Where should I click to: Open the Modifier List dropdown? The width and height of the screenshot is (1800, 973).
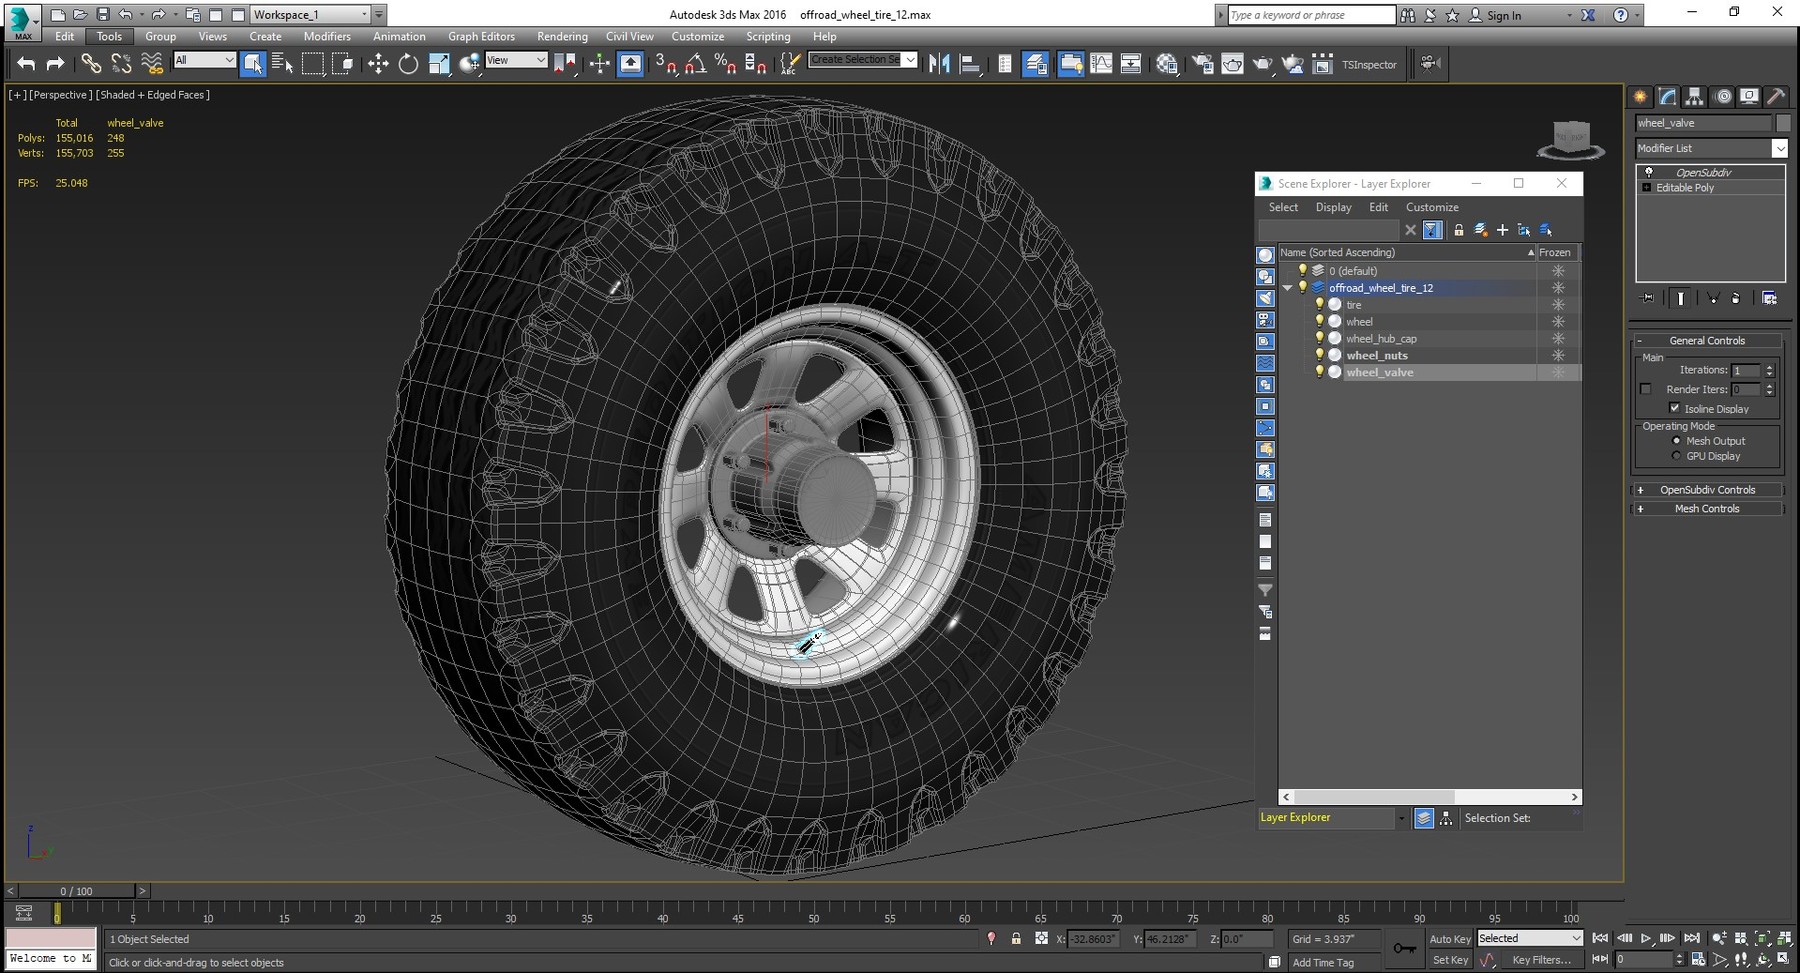(1779, 148)
